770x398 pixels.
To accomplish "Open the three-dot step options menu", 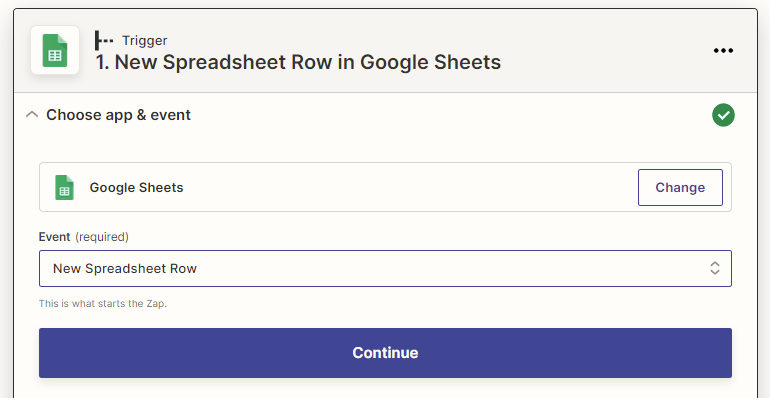I will point(723,51).
